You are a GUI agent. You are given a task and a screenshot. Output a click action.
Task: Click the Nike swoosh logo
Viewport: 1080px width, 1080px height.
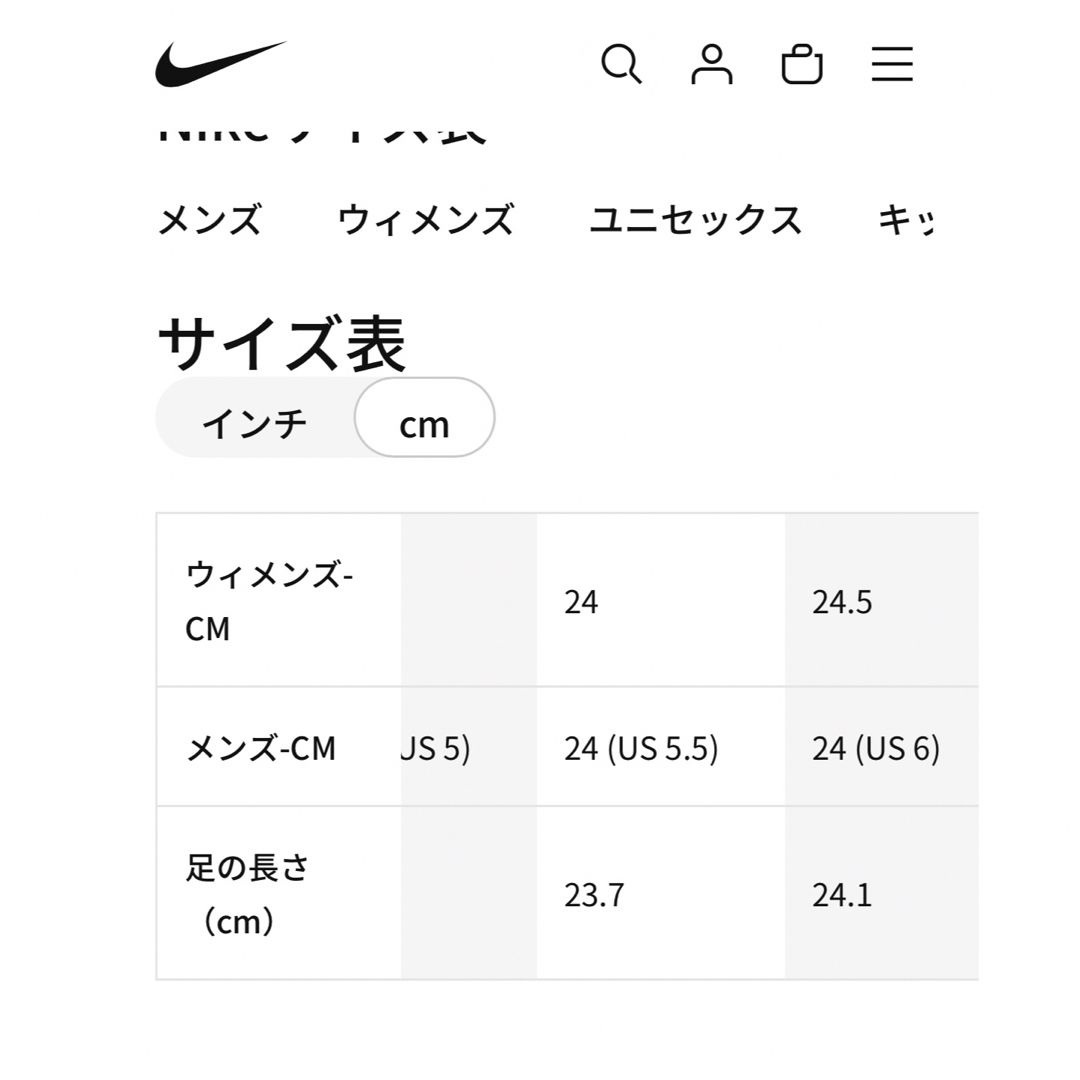(x=220, y=64)
